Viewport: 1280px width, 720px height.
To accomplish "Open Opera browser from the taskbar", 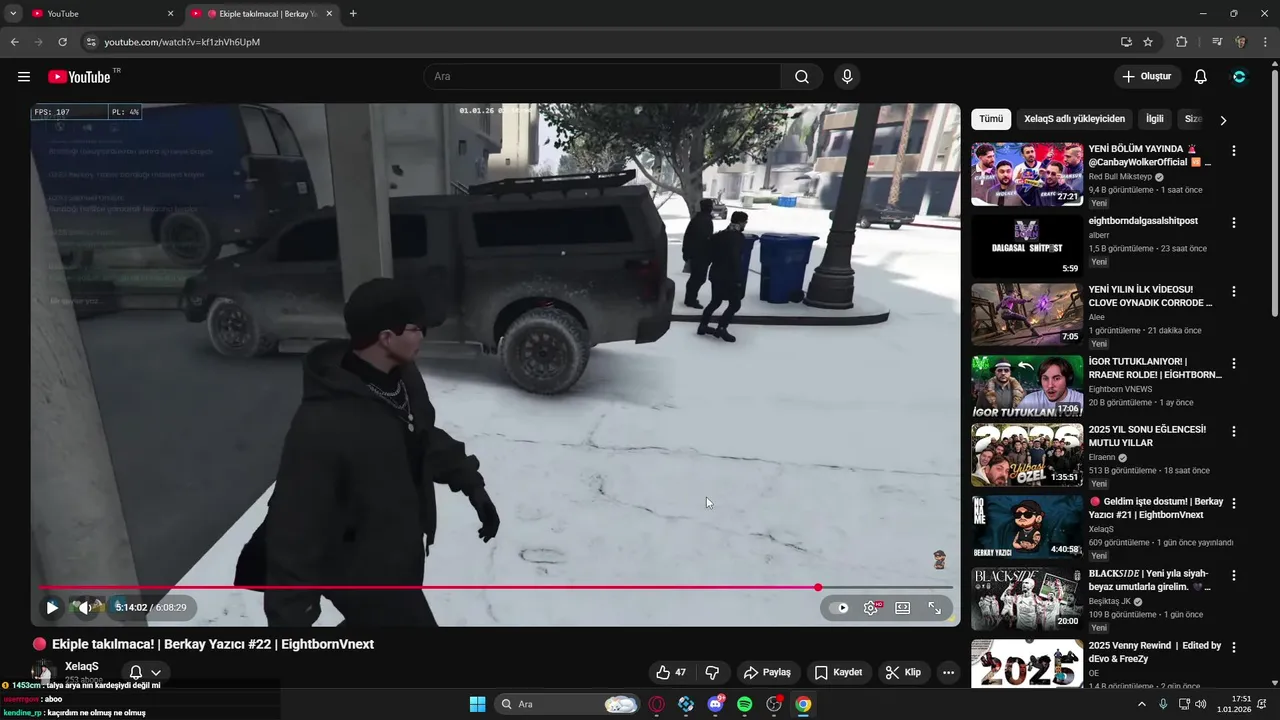I will [657, 704].
